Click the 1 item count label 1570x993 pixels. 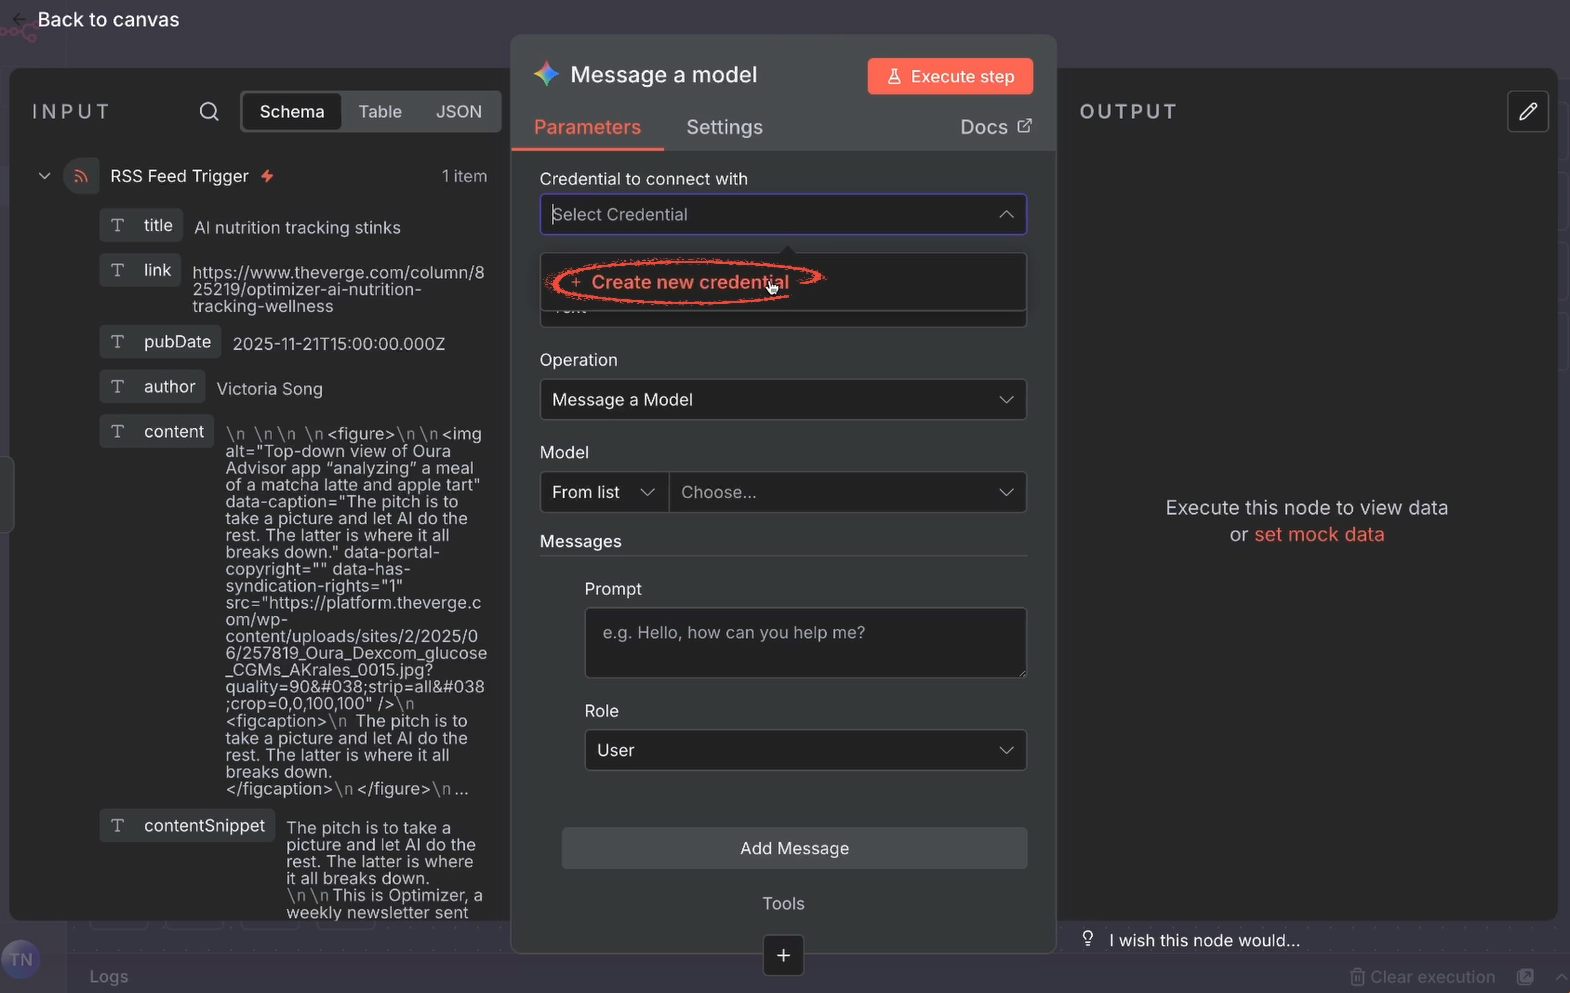[x=464, y=176]
